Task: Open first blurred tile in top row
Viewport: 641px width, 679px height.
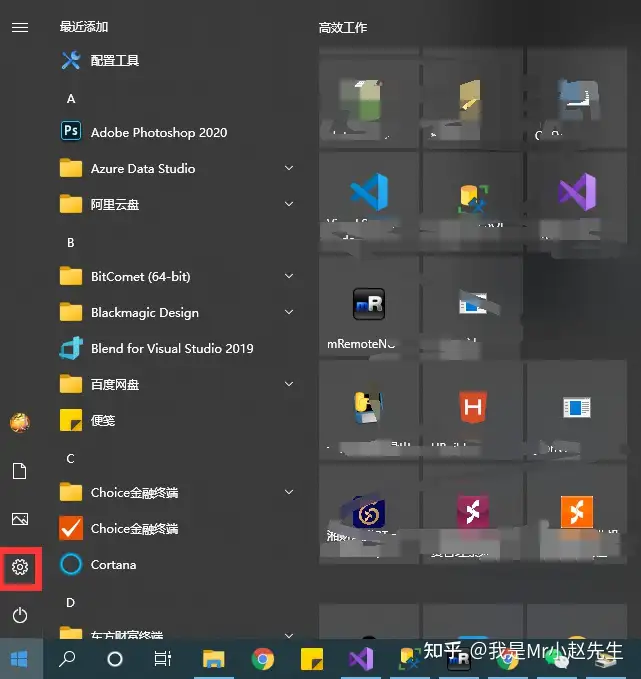Action: coord(369,97)
